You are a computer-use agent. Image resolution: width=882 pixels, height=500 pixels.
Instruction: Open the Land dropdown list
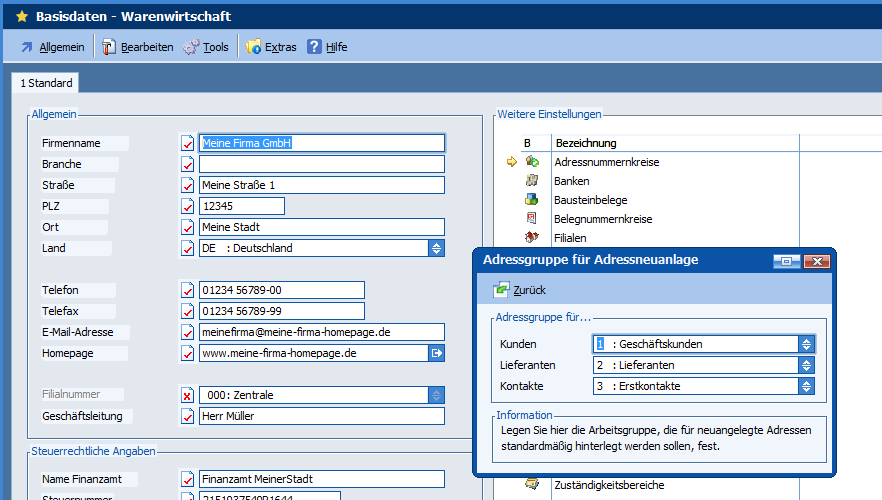[436, 248]
